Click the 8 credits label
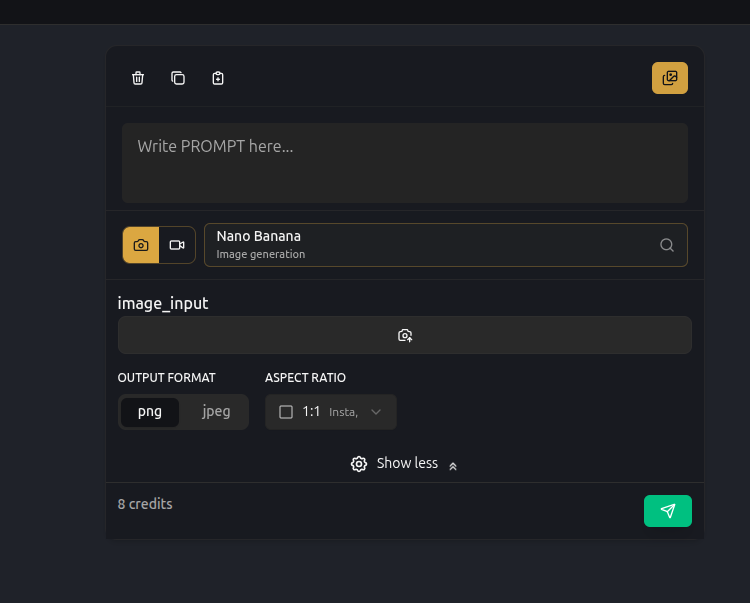The height and width of the screenshot is (603, 750). [x=145, y=504]
